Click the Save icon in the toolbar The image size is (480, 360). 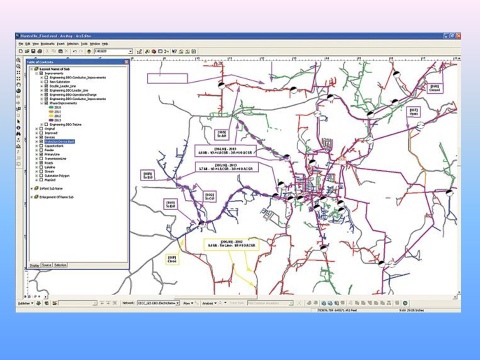tap(33, 51)
